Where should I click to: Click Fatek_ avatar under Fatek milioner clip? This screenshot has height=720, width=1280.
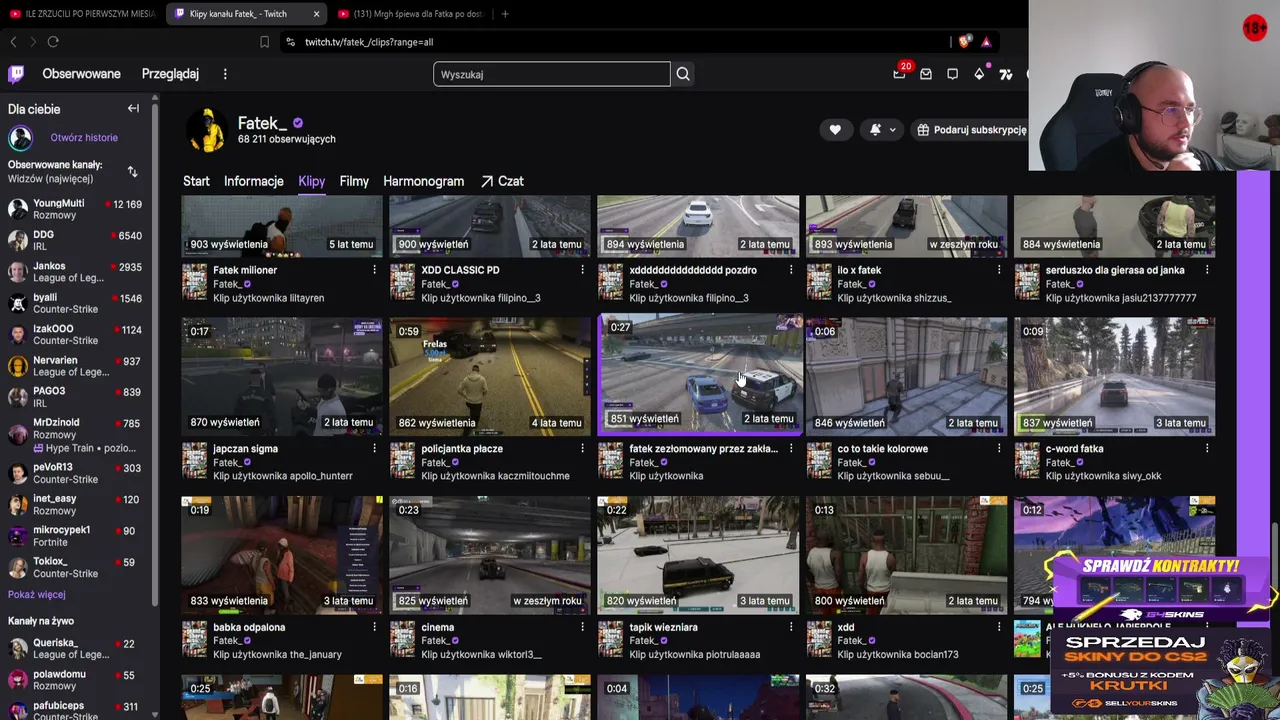(194, 283)
